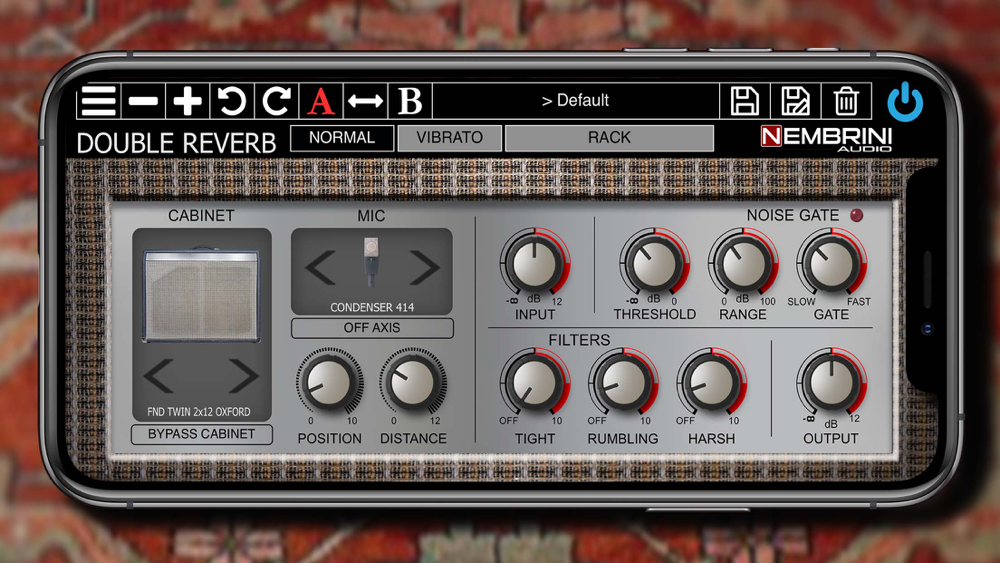This screenshot has height=563, width=1000.
Task: Click the CABINET section heading
Action: 201,216
